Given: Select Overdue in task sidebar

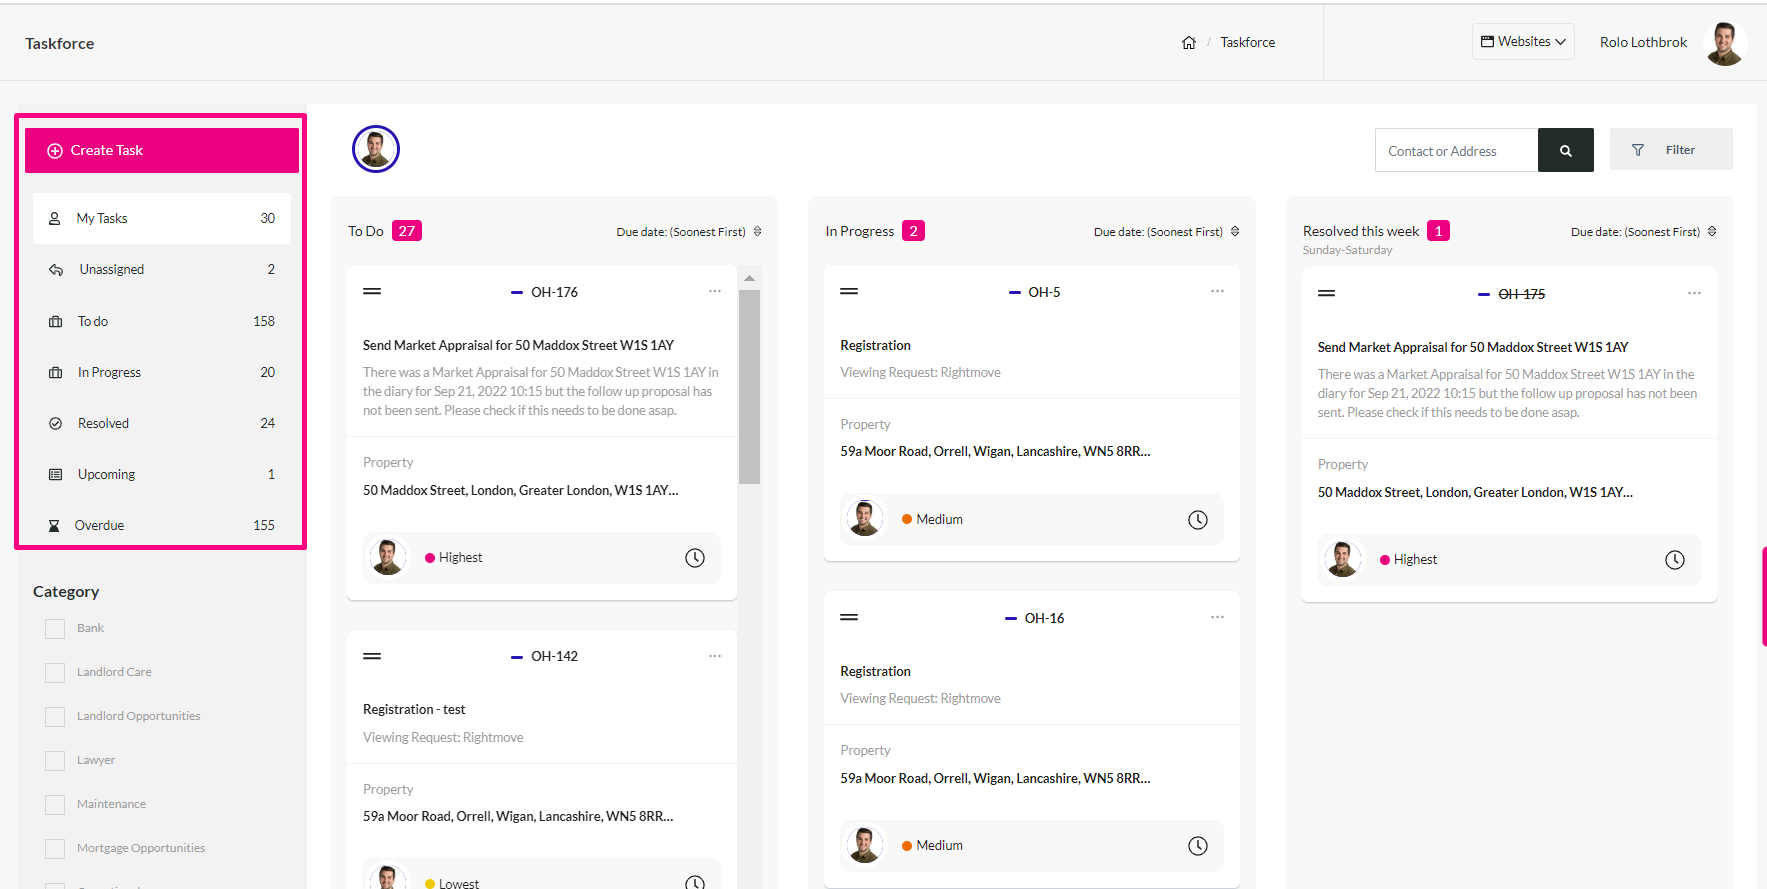Looking at the screenshot, I should pyautogui.click(x=162, y=525).
